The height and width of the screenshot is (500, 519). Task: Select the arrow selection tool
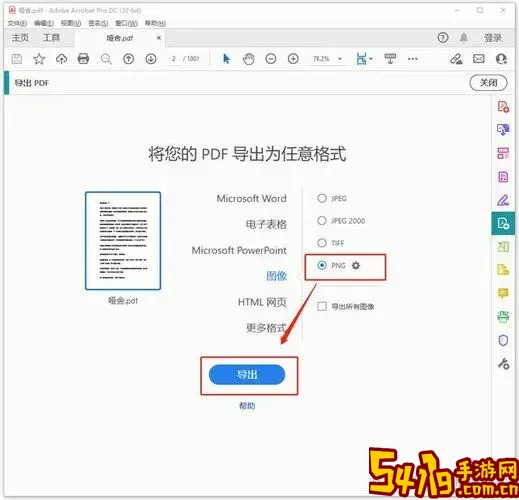tap(226, 59)
